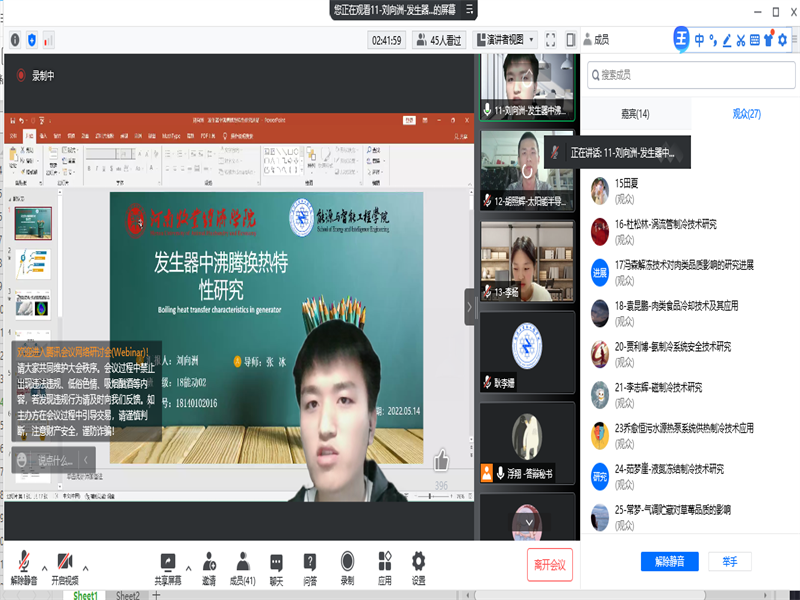Image resolution: width=800 pixels, height=600 pixels.
Task: Open the 邀请 invite icon
Action: 209,562
